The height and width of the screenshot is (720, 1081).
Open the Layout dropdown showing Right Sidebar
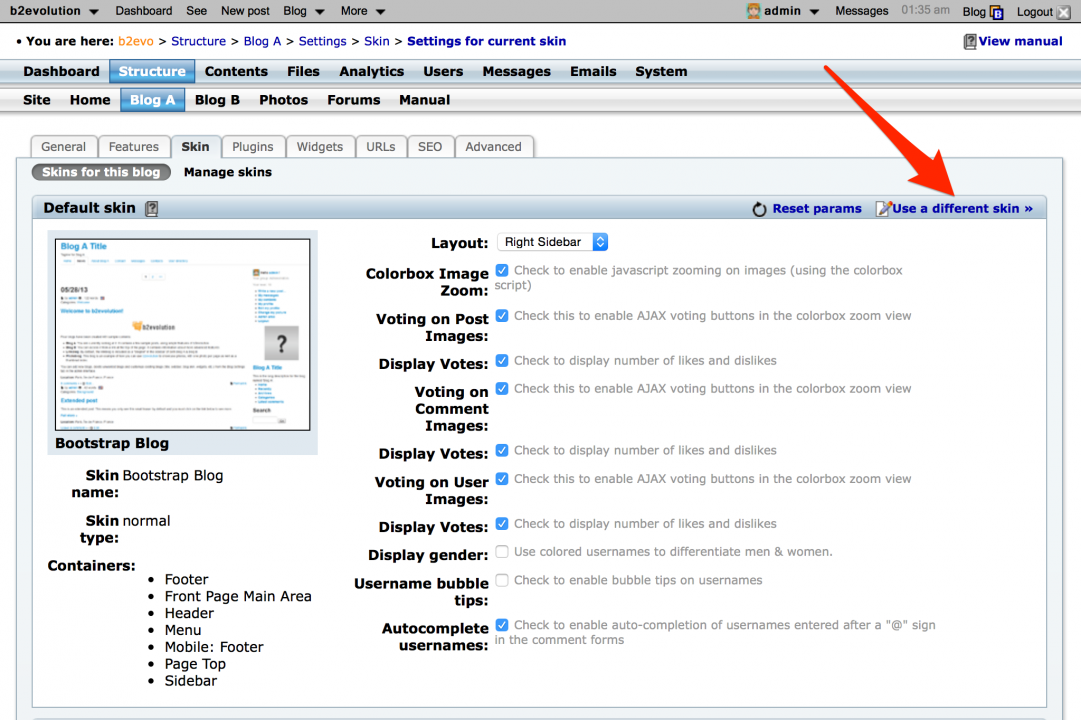click(x=552, y=242)
